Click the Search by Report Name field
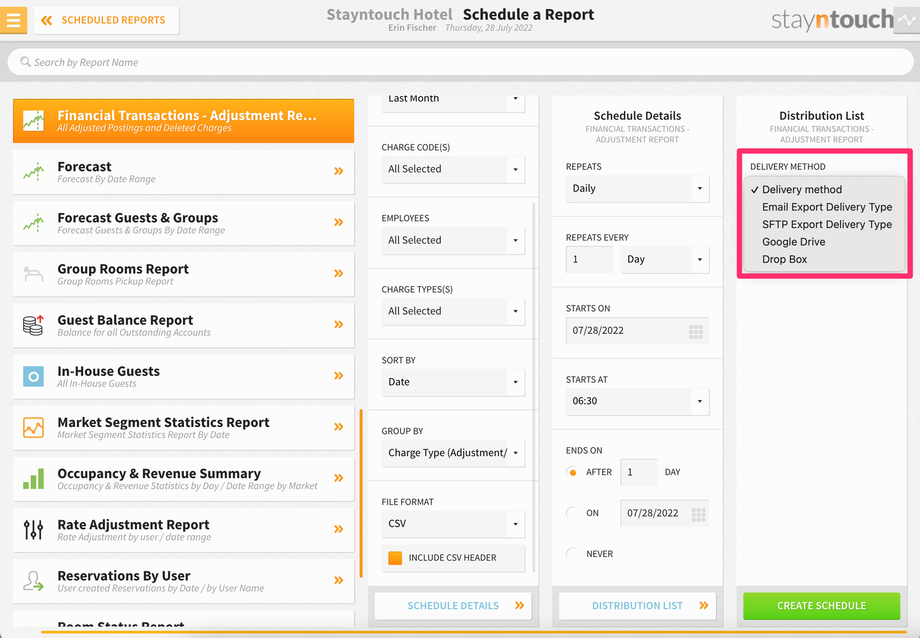The image size is (920, 638). (461, 62)
